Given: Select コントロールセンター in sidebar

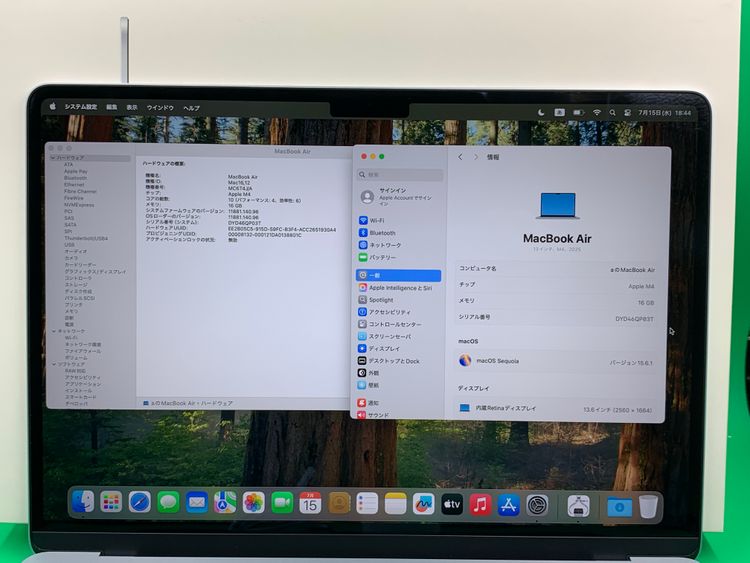Looking at the screenshot, I should pos(390,324).
